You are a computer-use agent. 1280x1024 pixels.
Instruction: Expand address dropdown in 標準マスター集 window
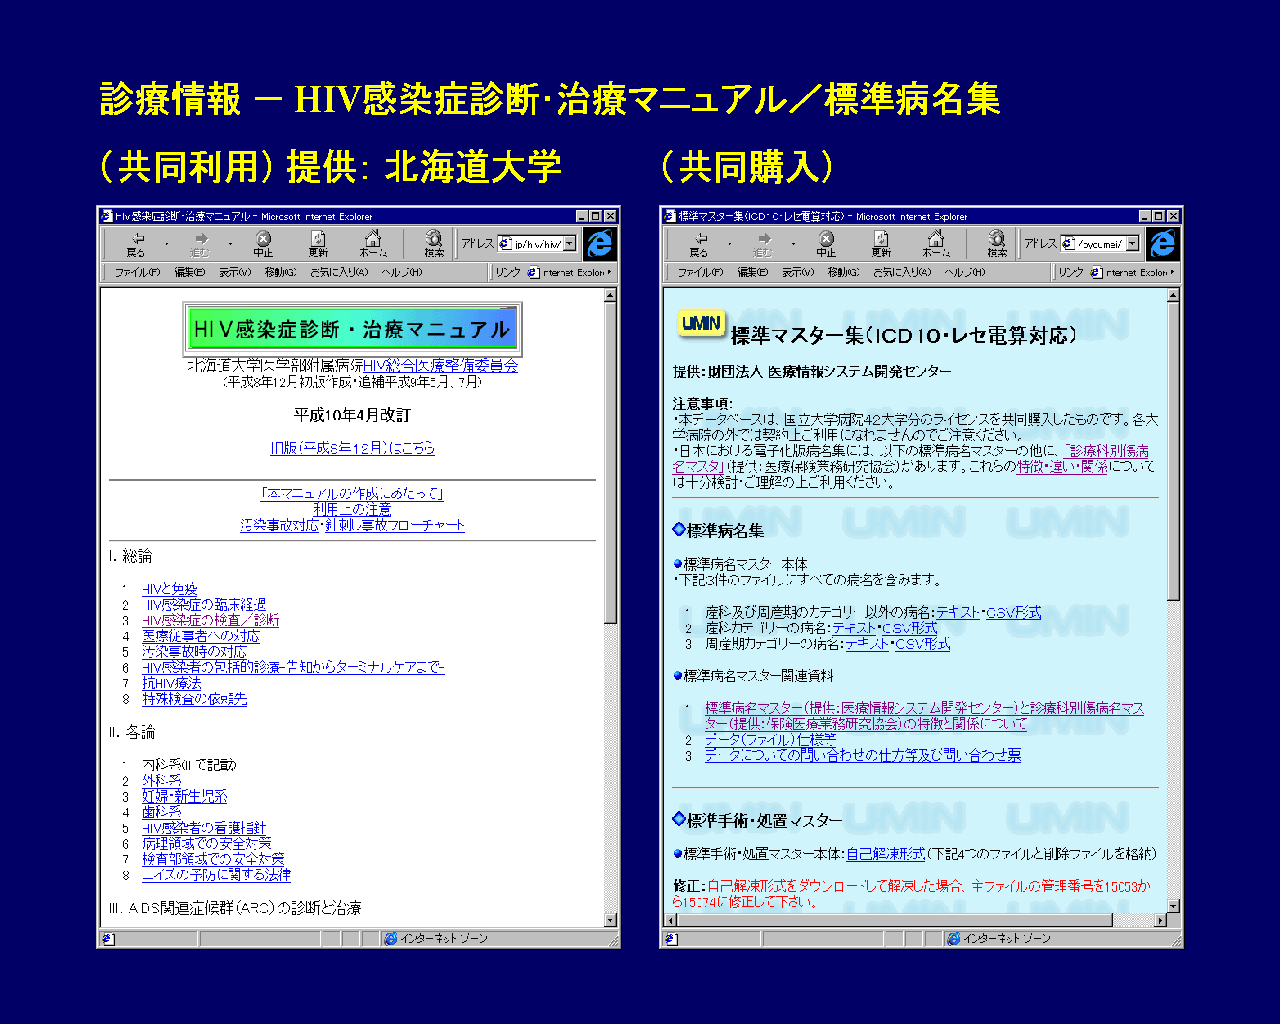pos(1132,244)
